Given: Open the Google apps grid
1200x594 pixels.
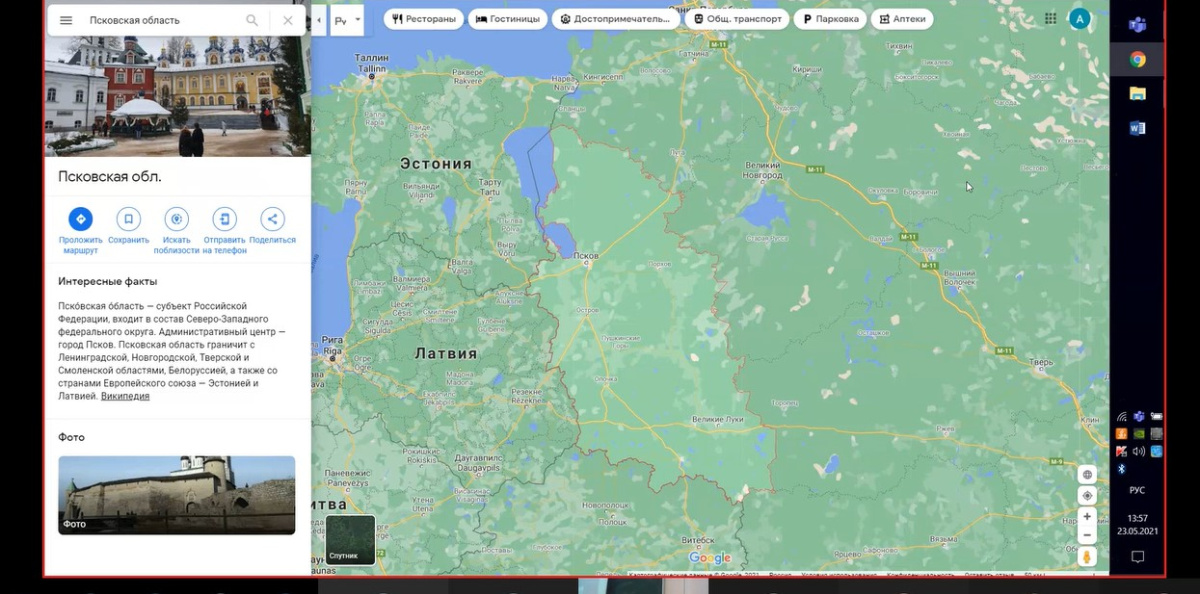Looking at the screenshot, I should pyautogui.click(x=1050, y=18).
